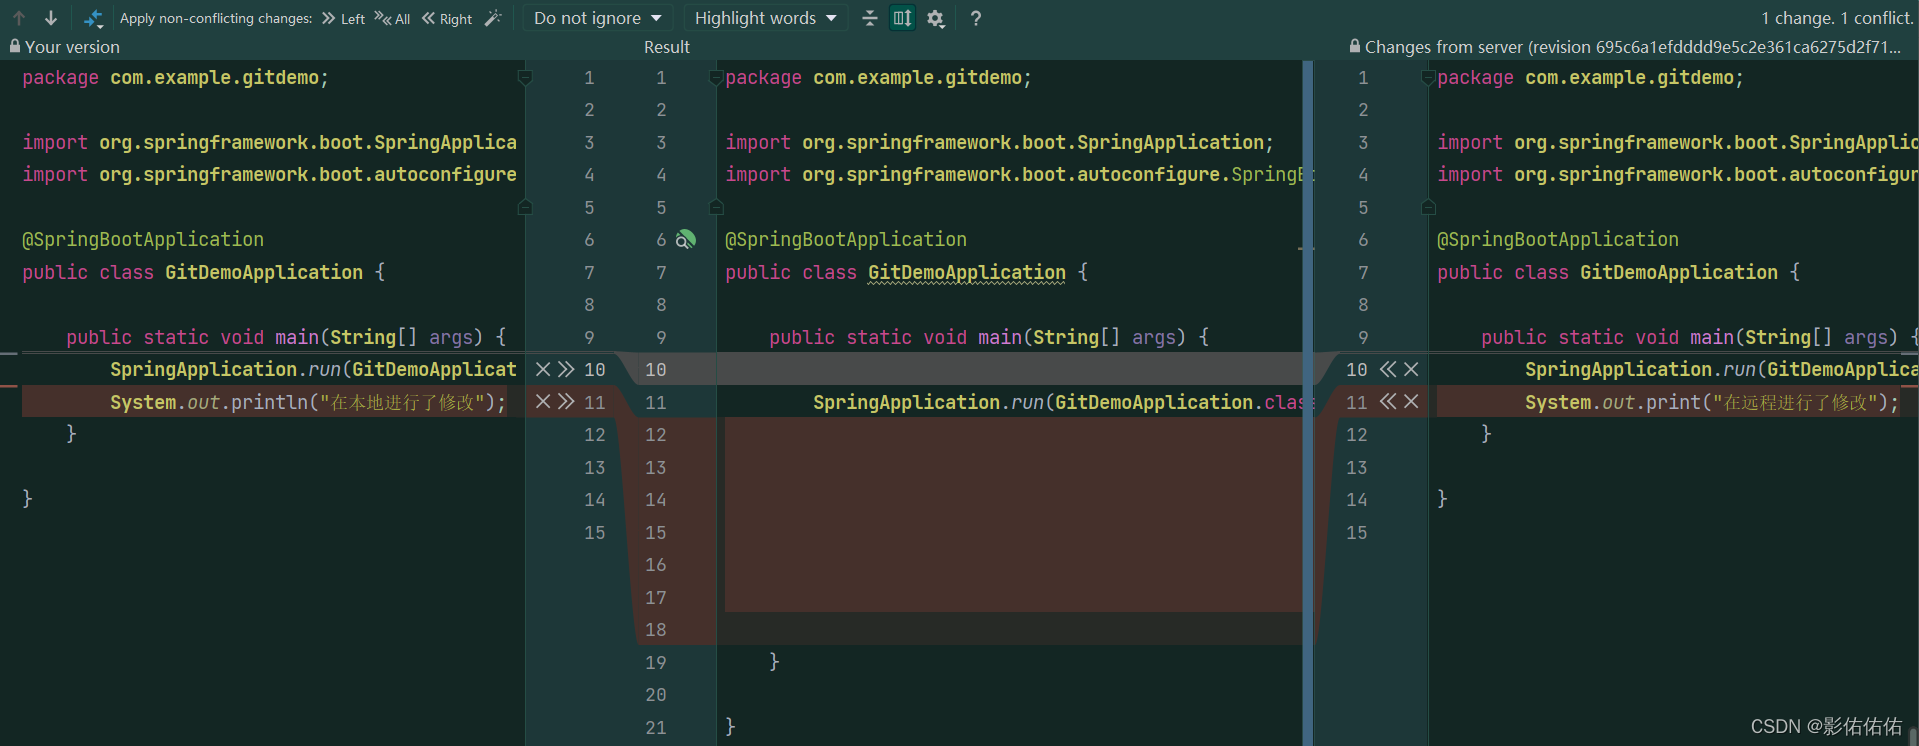Click '1 change. 1 conflict.' status text
The image size is (1919, 746).
1837,18
